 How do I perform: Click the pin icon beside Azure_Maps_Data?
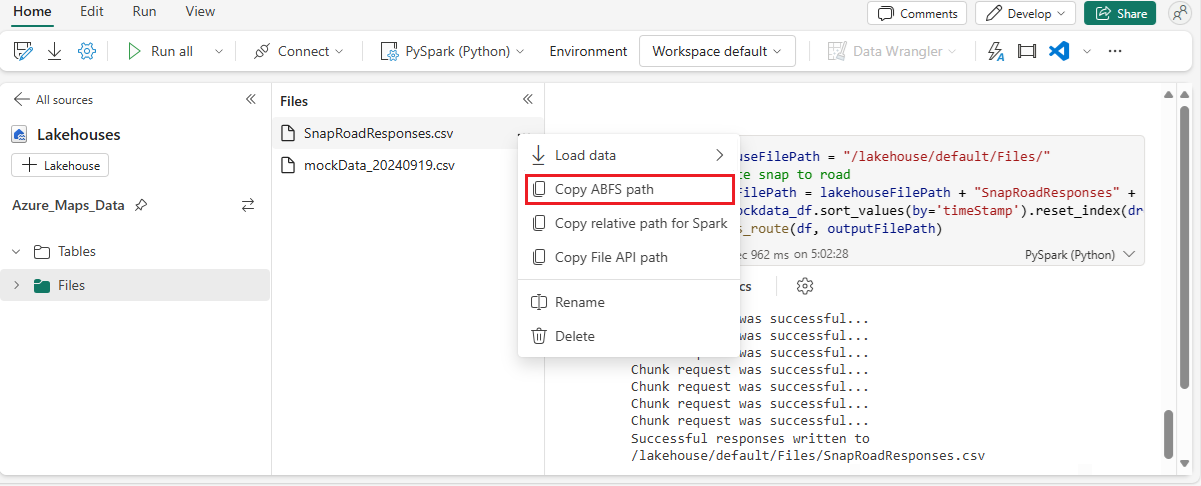141,205
